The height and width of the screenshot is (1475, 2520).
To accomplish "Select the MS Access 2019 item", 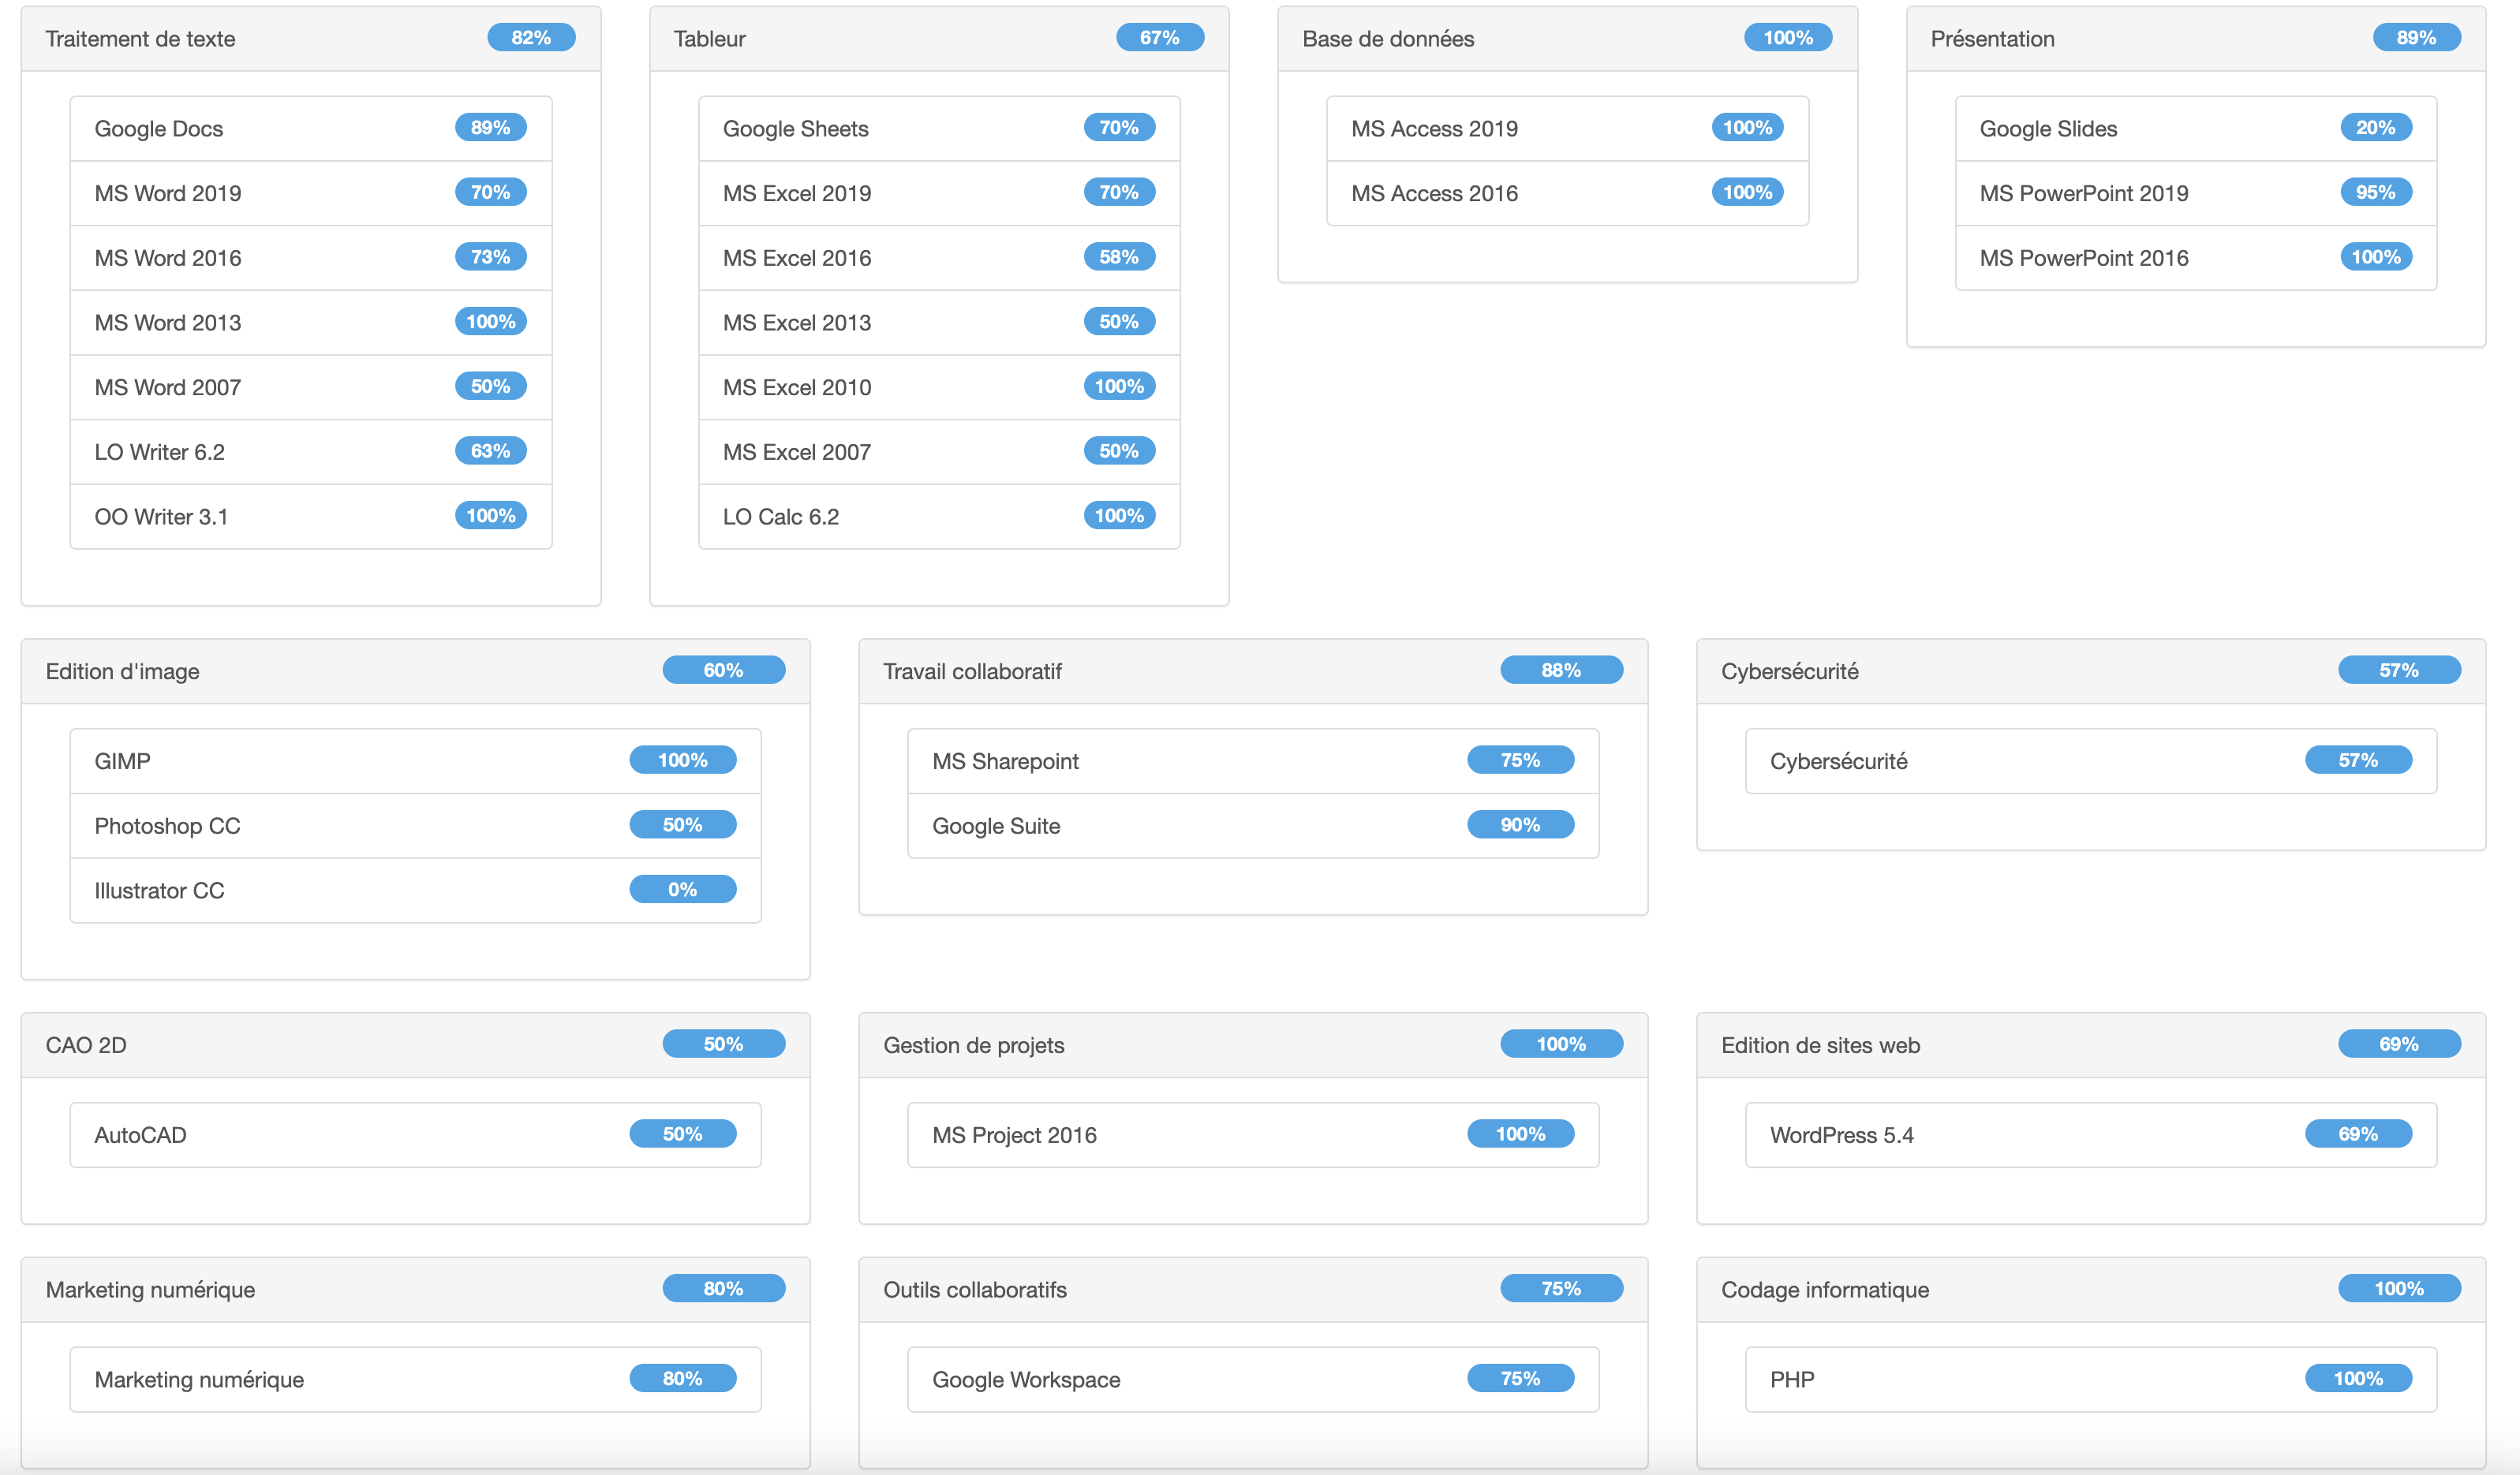I will 1566,128.
